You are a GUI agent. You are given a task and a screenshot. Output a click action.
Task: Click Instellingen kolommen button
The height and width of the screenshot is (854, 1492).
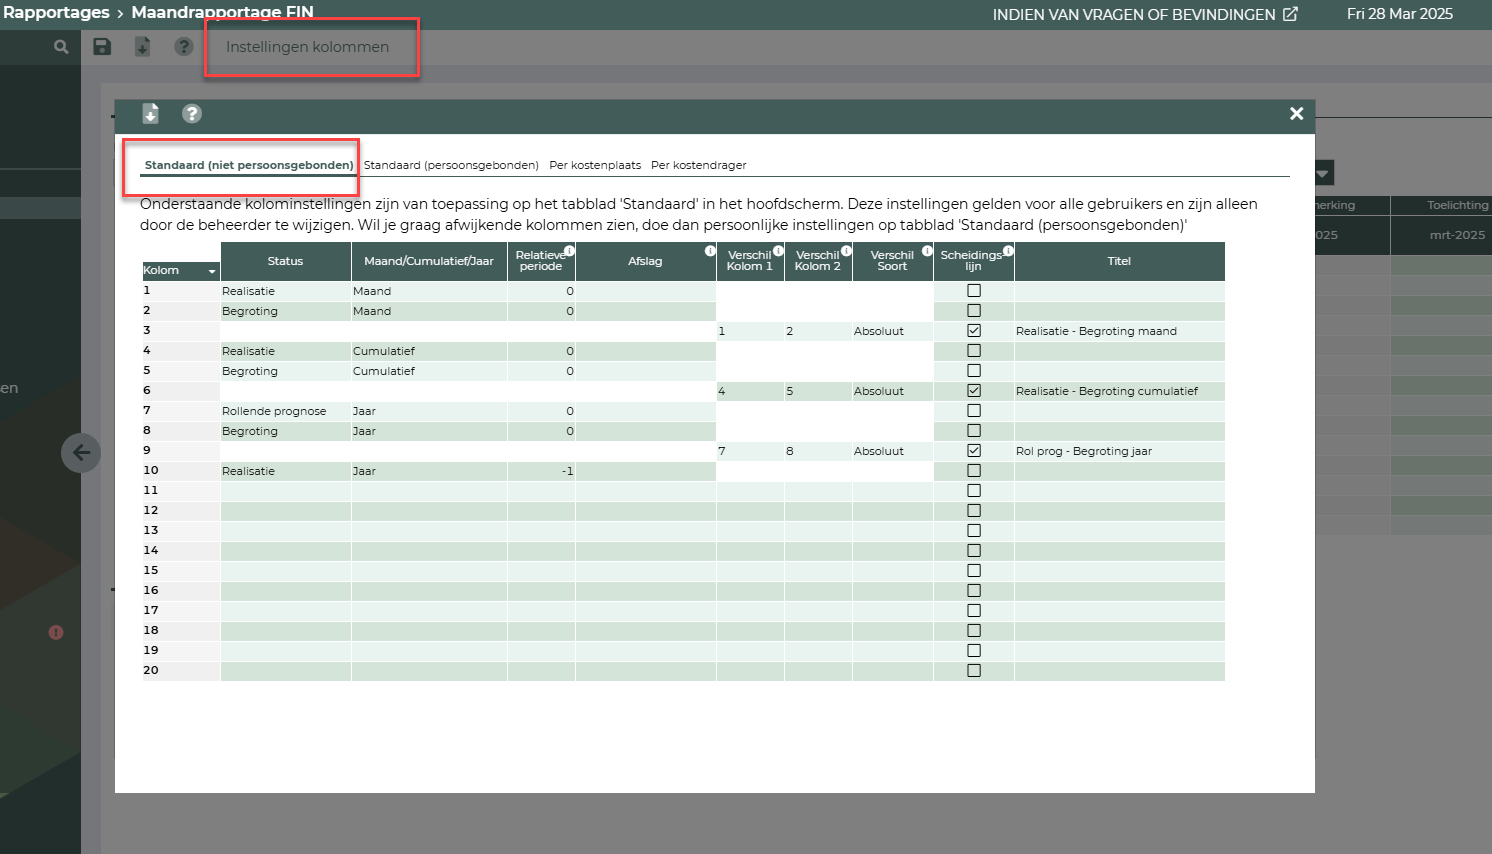tap(307, 47)
